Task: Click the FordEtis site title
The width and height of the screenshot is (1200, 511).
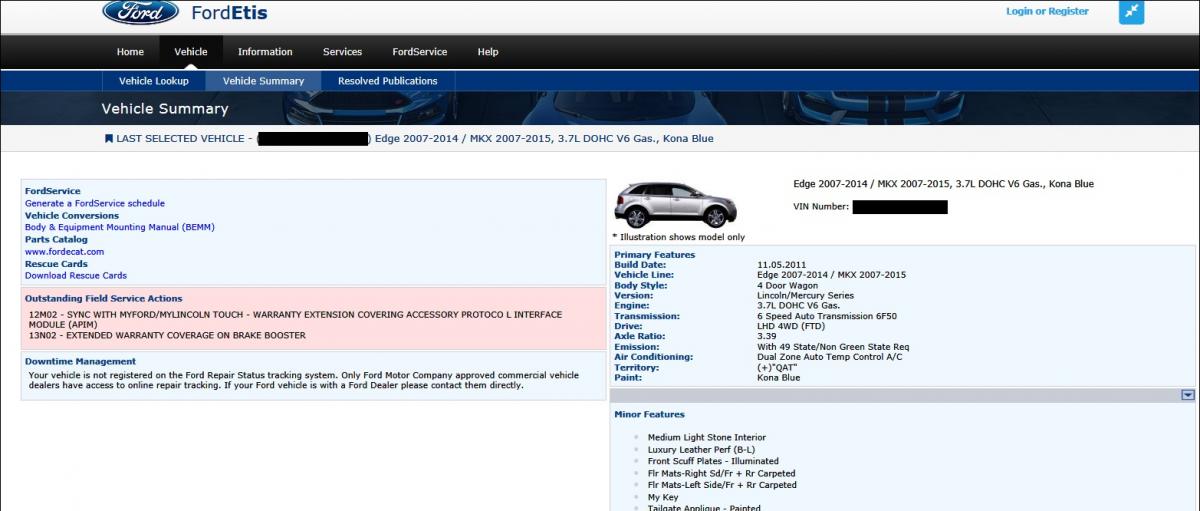Action: tap(229, 13)
